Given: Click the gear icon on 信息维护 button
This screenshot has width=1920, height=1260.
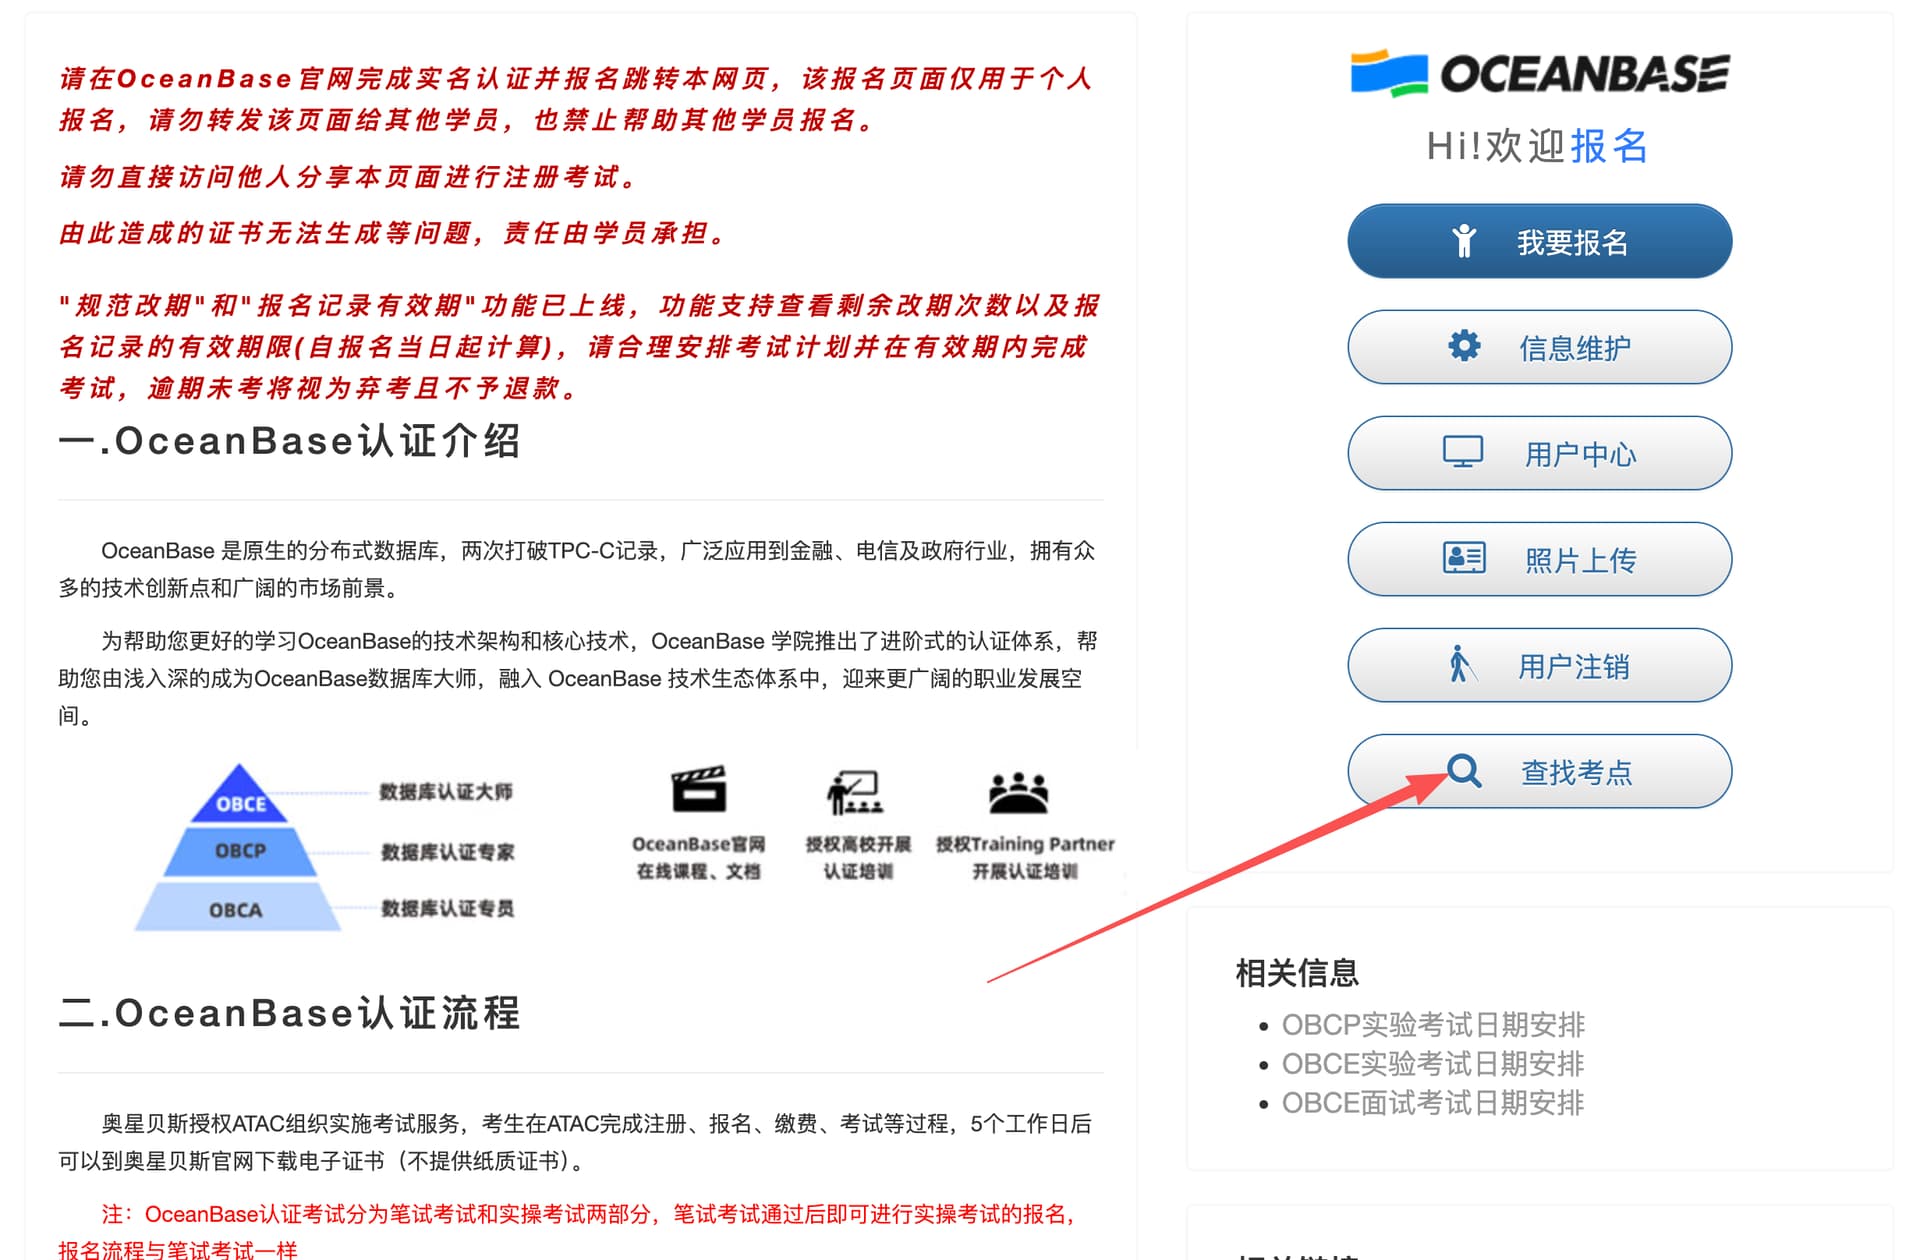Looking at the screenshot, I should pyautogui.click(x=1464, y=346).
